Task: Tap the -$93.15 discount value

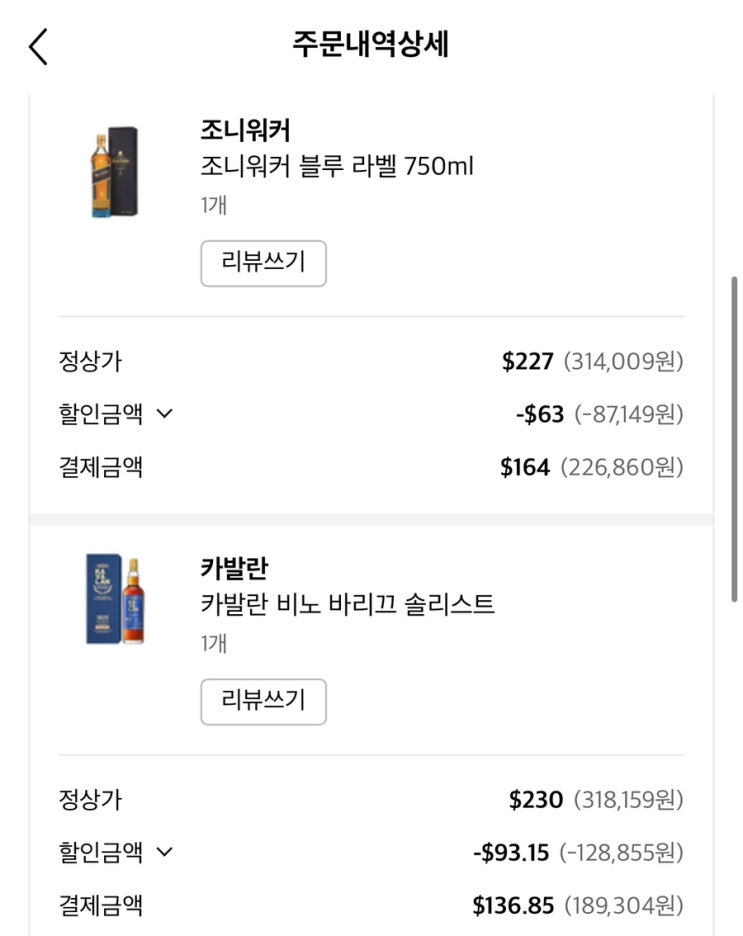Action: [511, 853]
